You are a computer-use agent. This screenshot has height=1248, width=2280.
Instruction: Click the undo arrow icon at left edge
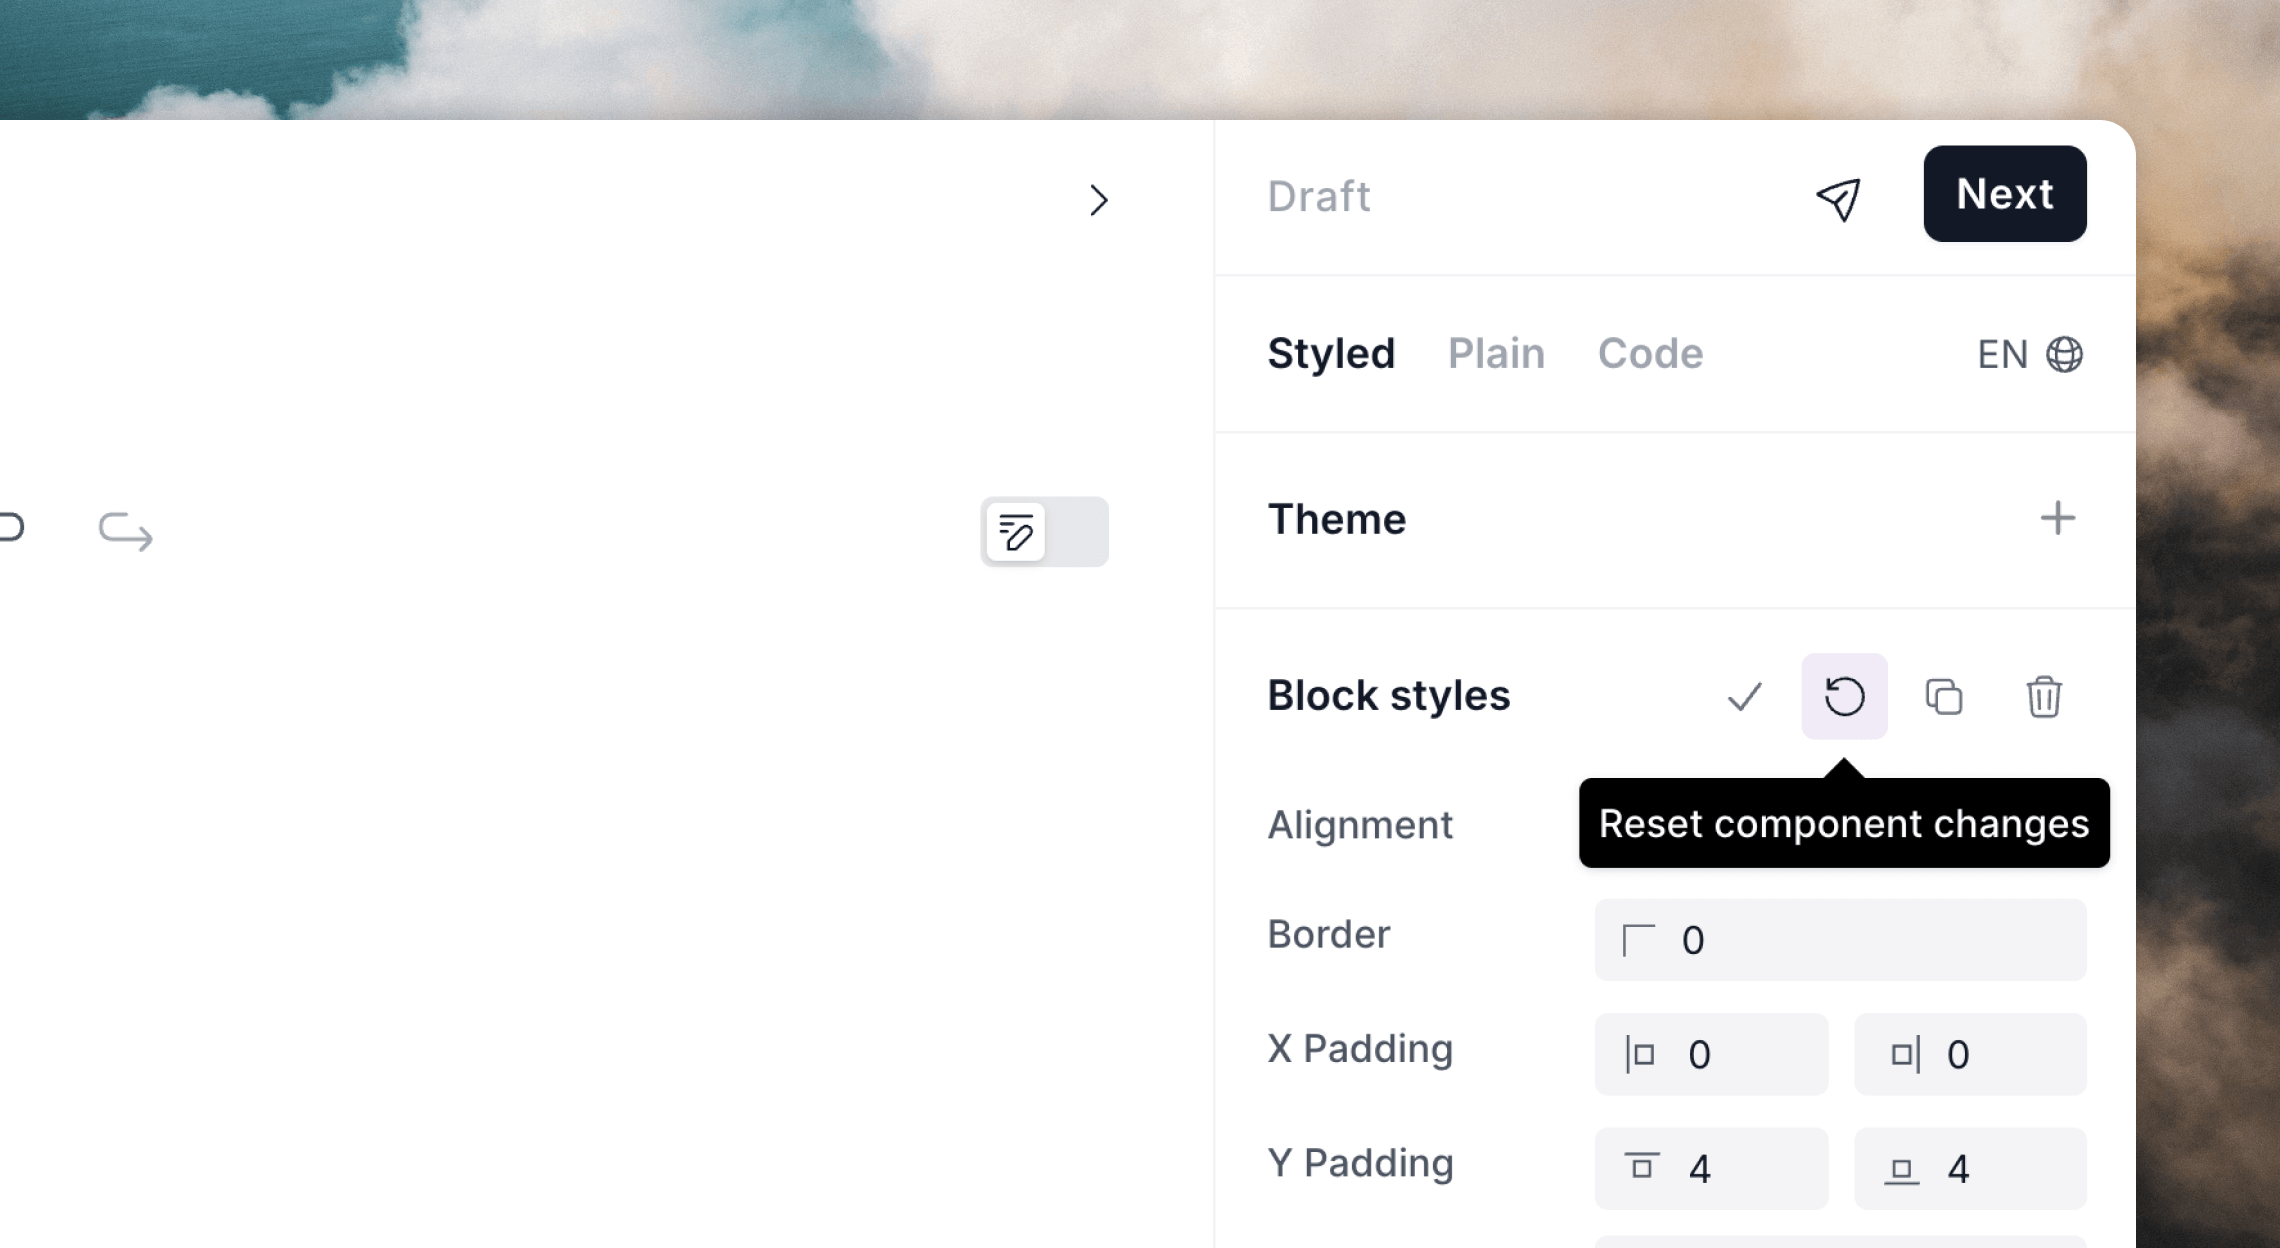(10, 527)
